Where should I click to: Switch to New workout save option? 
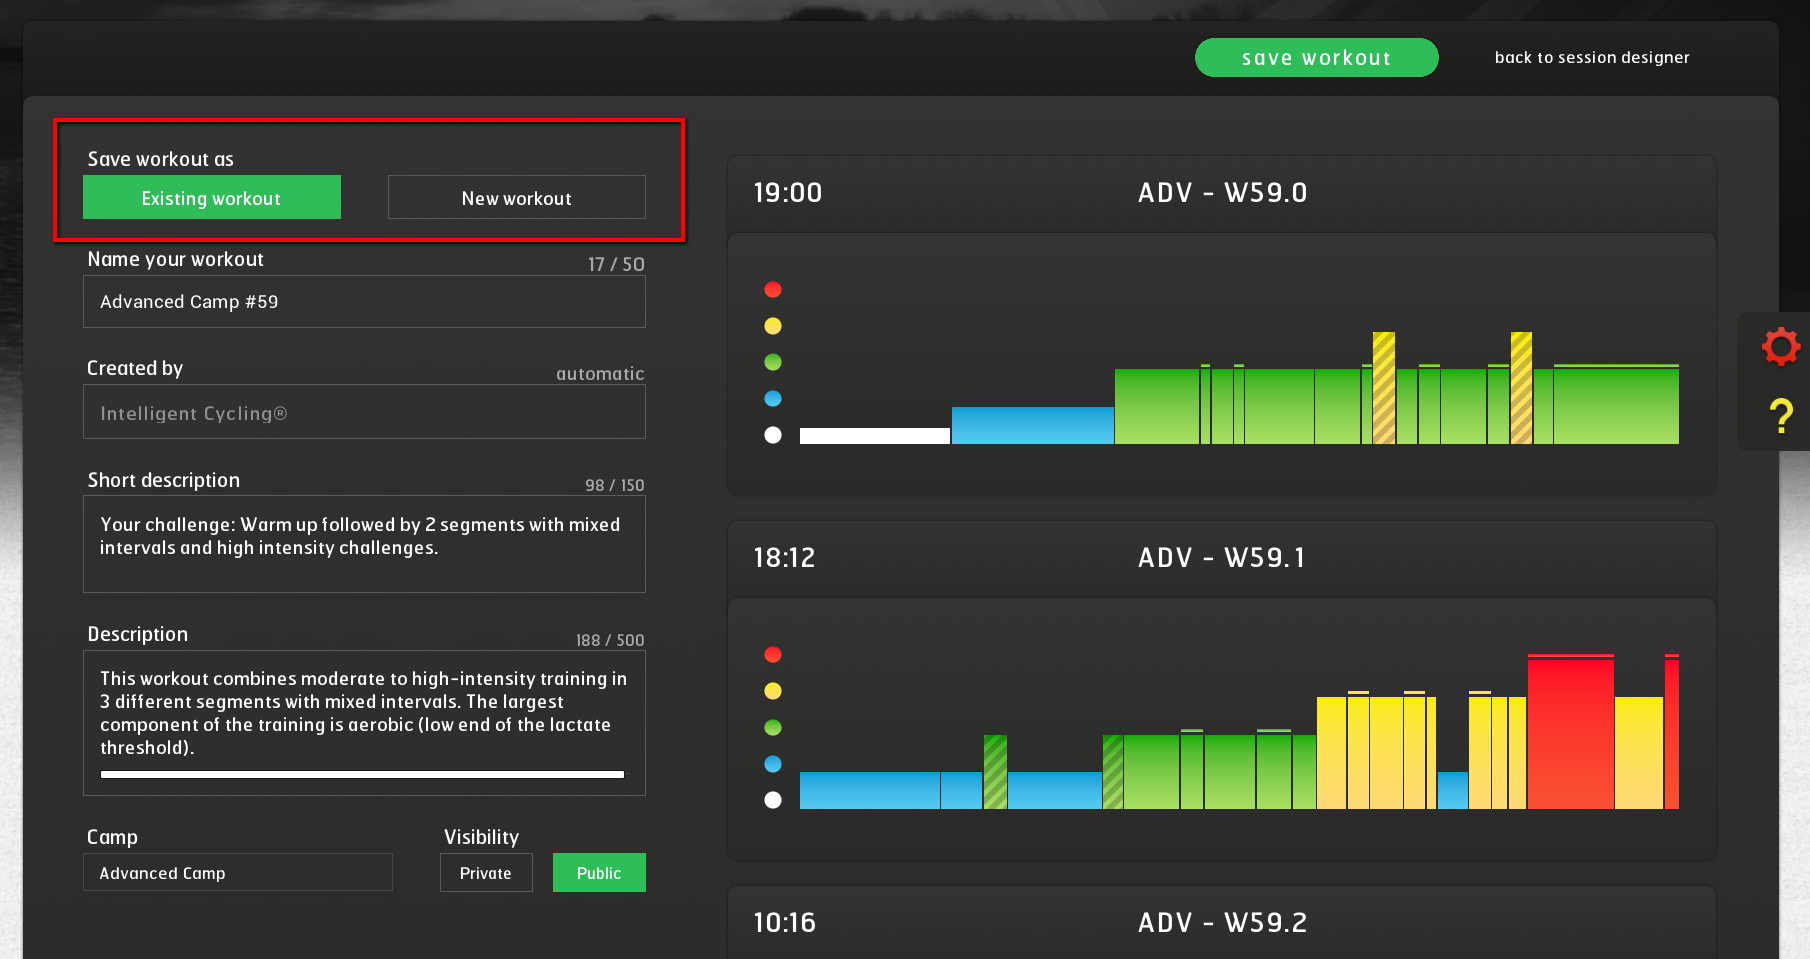click(x=516, y=198)
